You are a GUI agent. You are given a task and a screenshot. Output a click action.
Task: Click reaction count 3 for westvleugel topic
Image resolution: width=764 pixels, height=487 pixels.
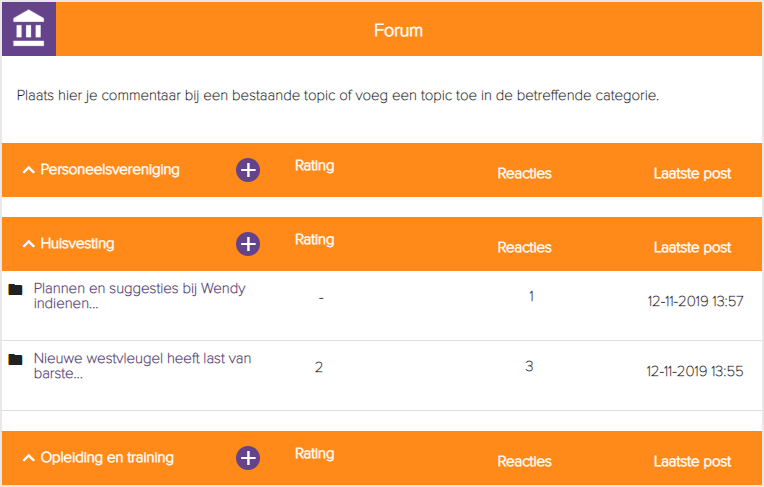pyautogui.click(x=529, y=367)
